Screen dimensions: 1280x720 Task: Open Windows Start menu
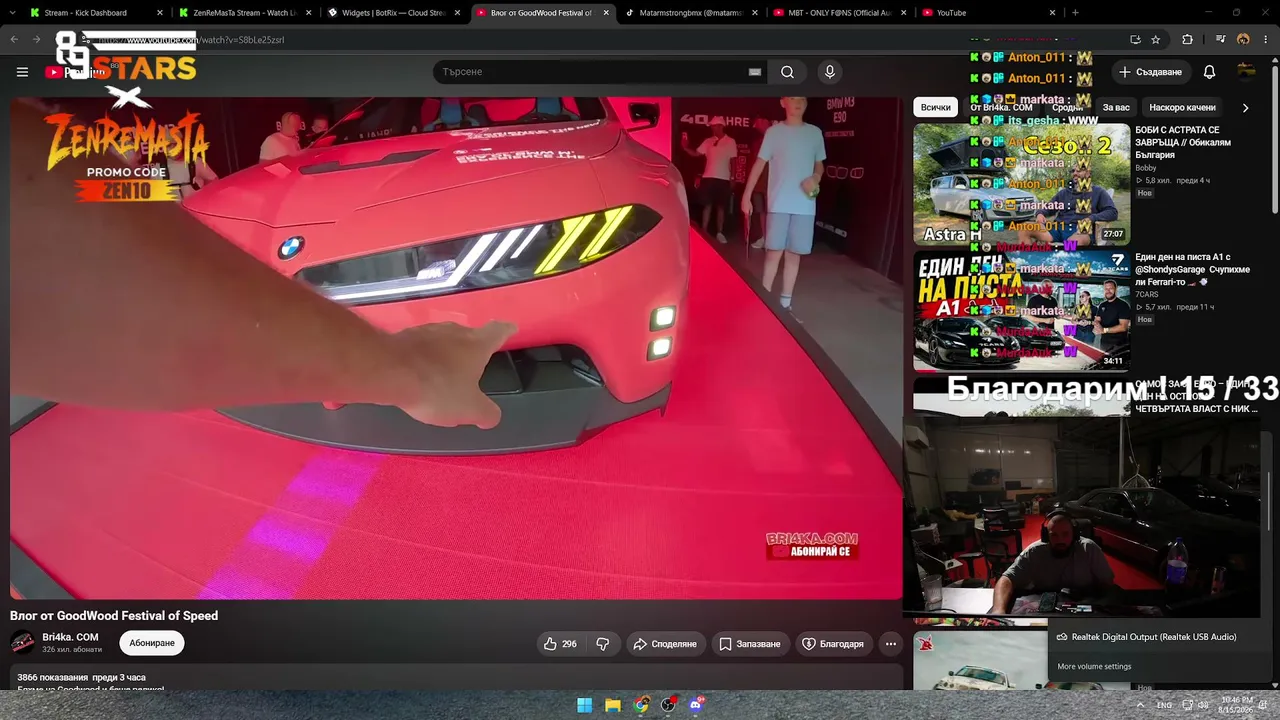pyautogui.click(x=585, y=705)
